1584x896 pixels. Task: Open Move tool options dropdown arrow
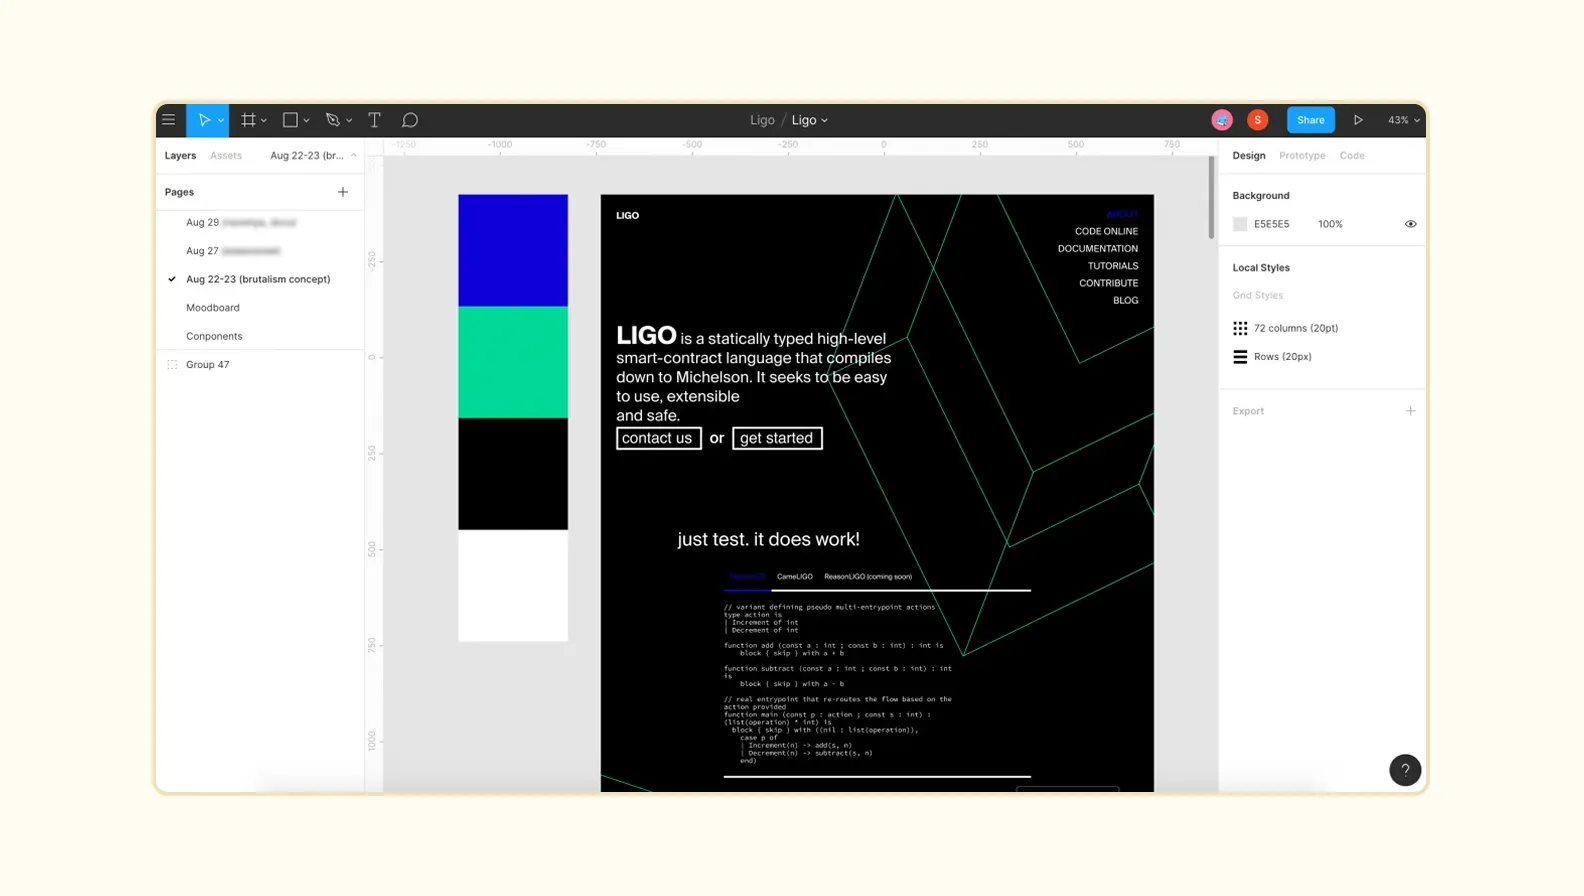(221, 121)
